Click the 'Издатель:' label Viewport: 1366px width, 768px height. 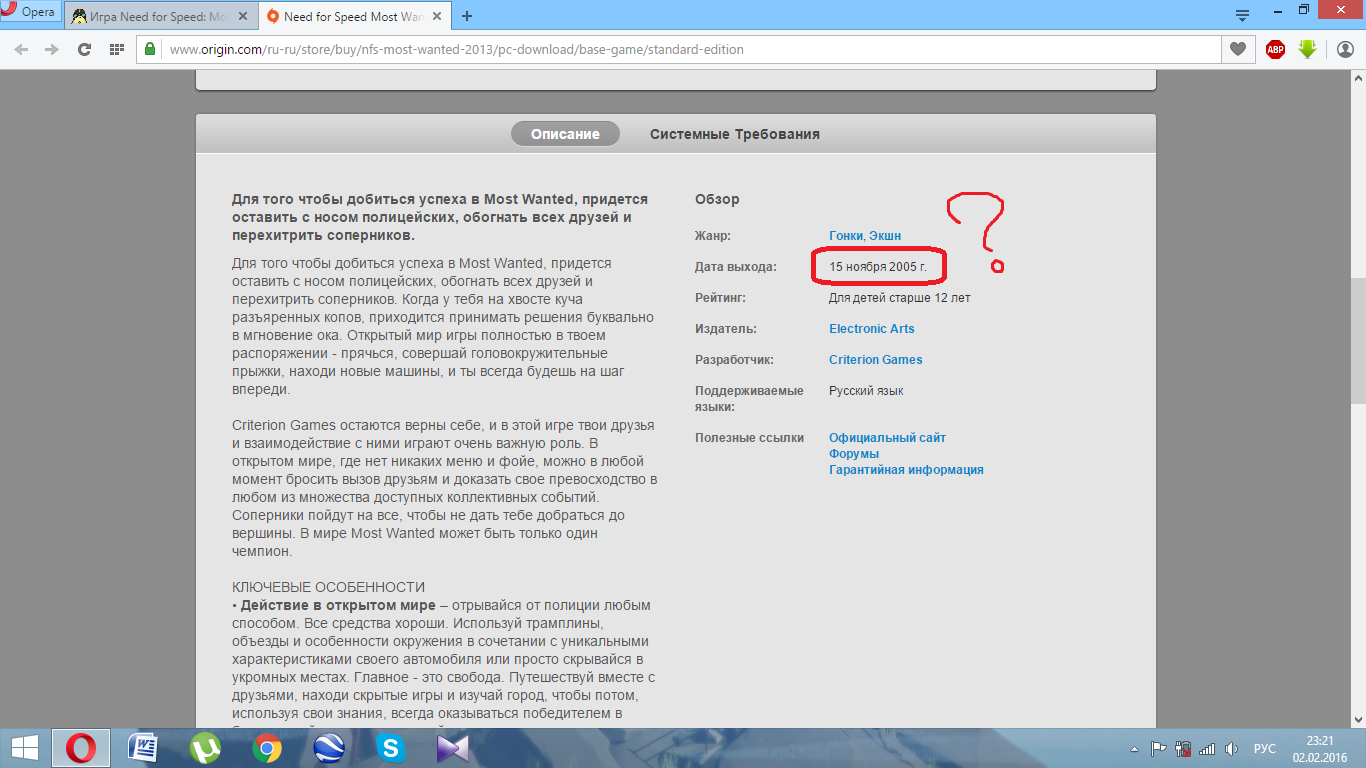coord(726,329)
